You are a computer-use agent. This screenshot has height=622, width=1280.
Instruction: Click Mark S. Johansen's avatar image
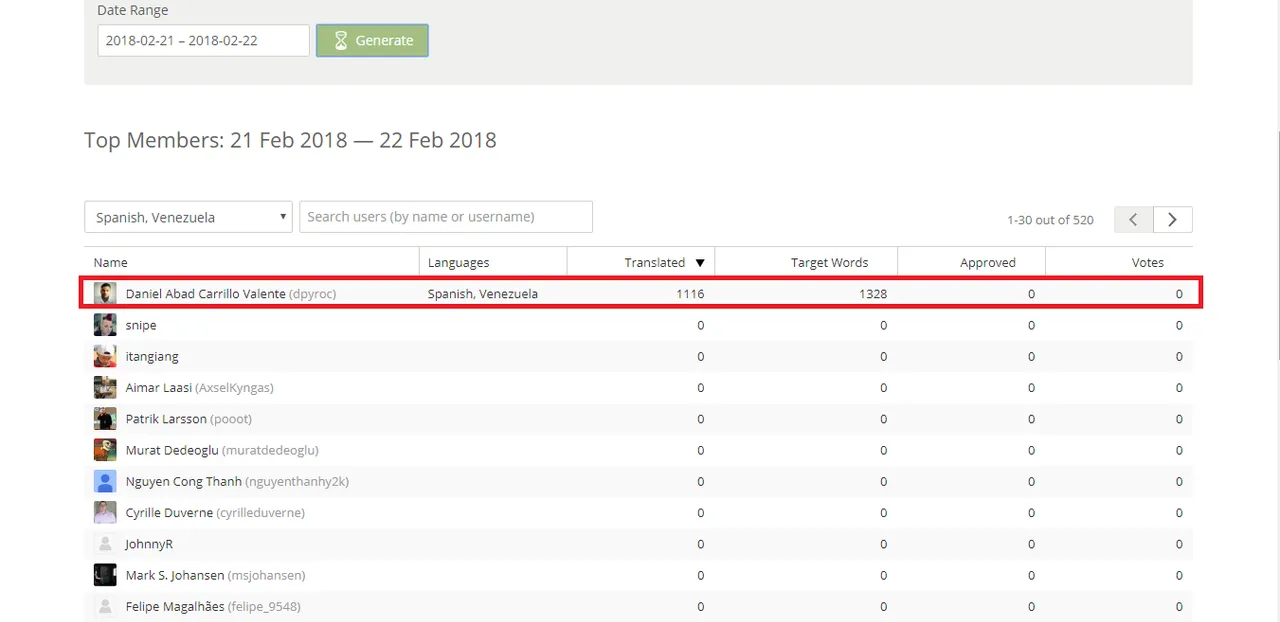[105, 575]
